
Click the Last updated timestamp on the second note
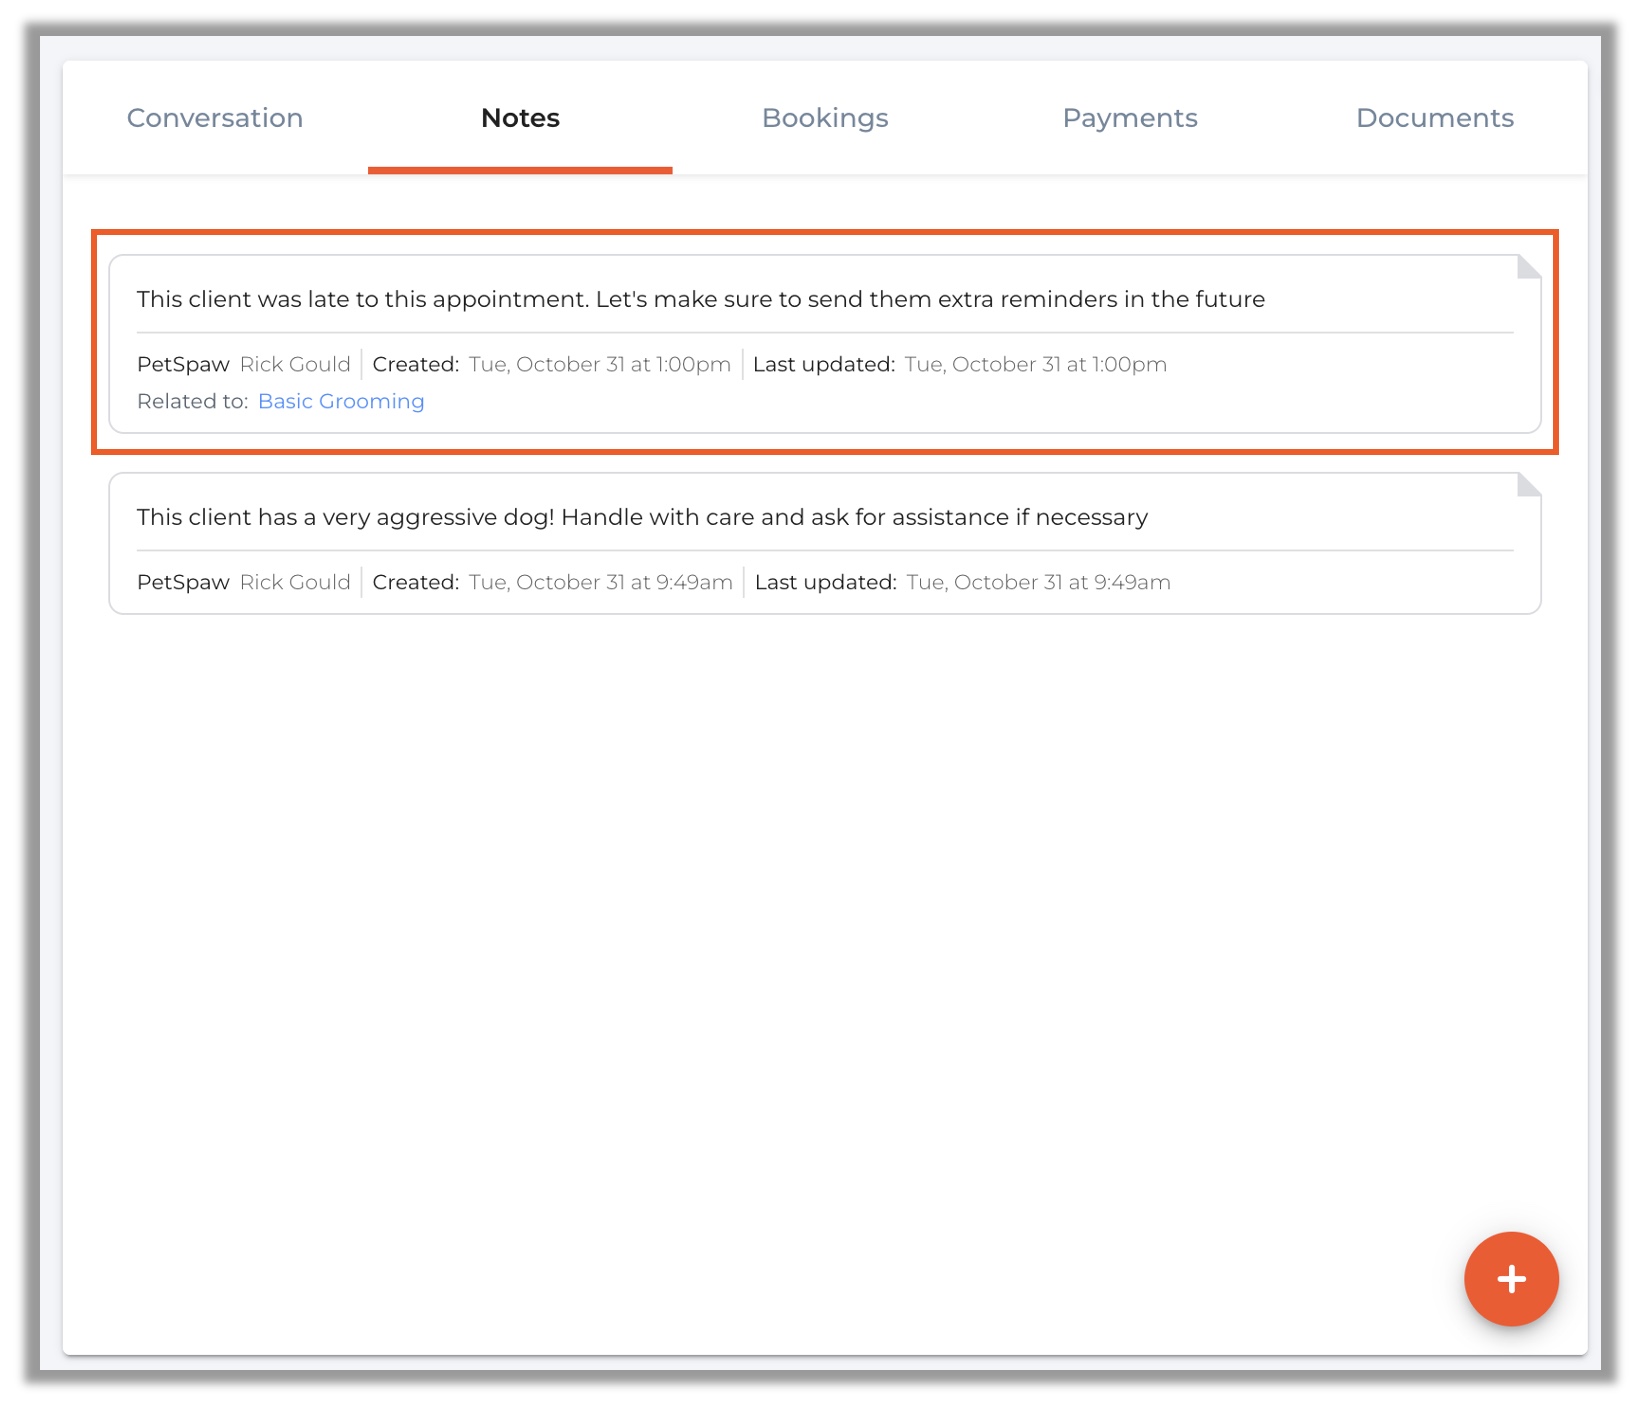tap(1037, 581)
